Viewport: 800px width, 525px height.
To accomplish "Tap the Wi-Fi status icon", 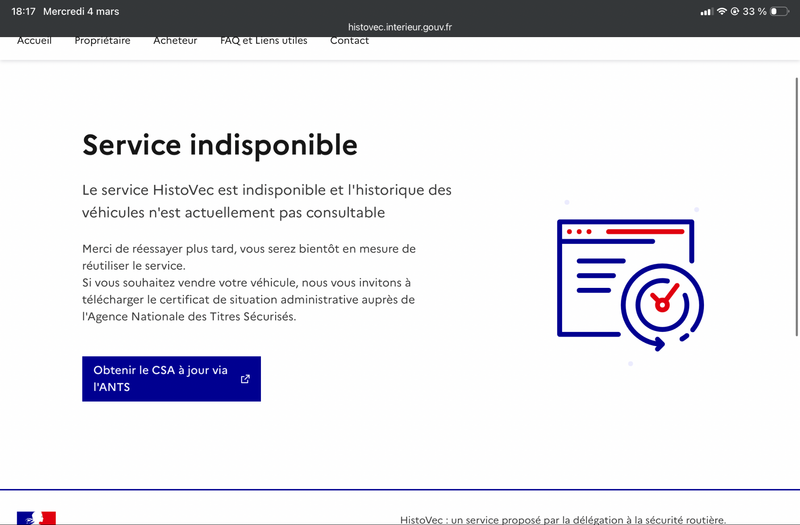I will coord(721,11).
